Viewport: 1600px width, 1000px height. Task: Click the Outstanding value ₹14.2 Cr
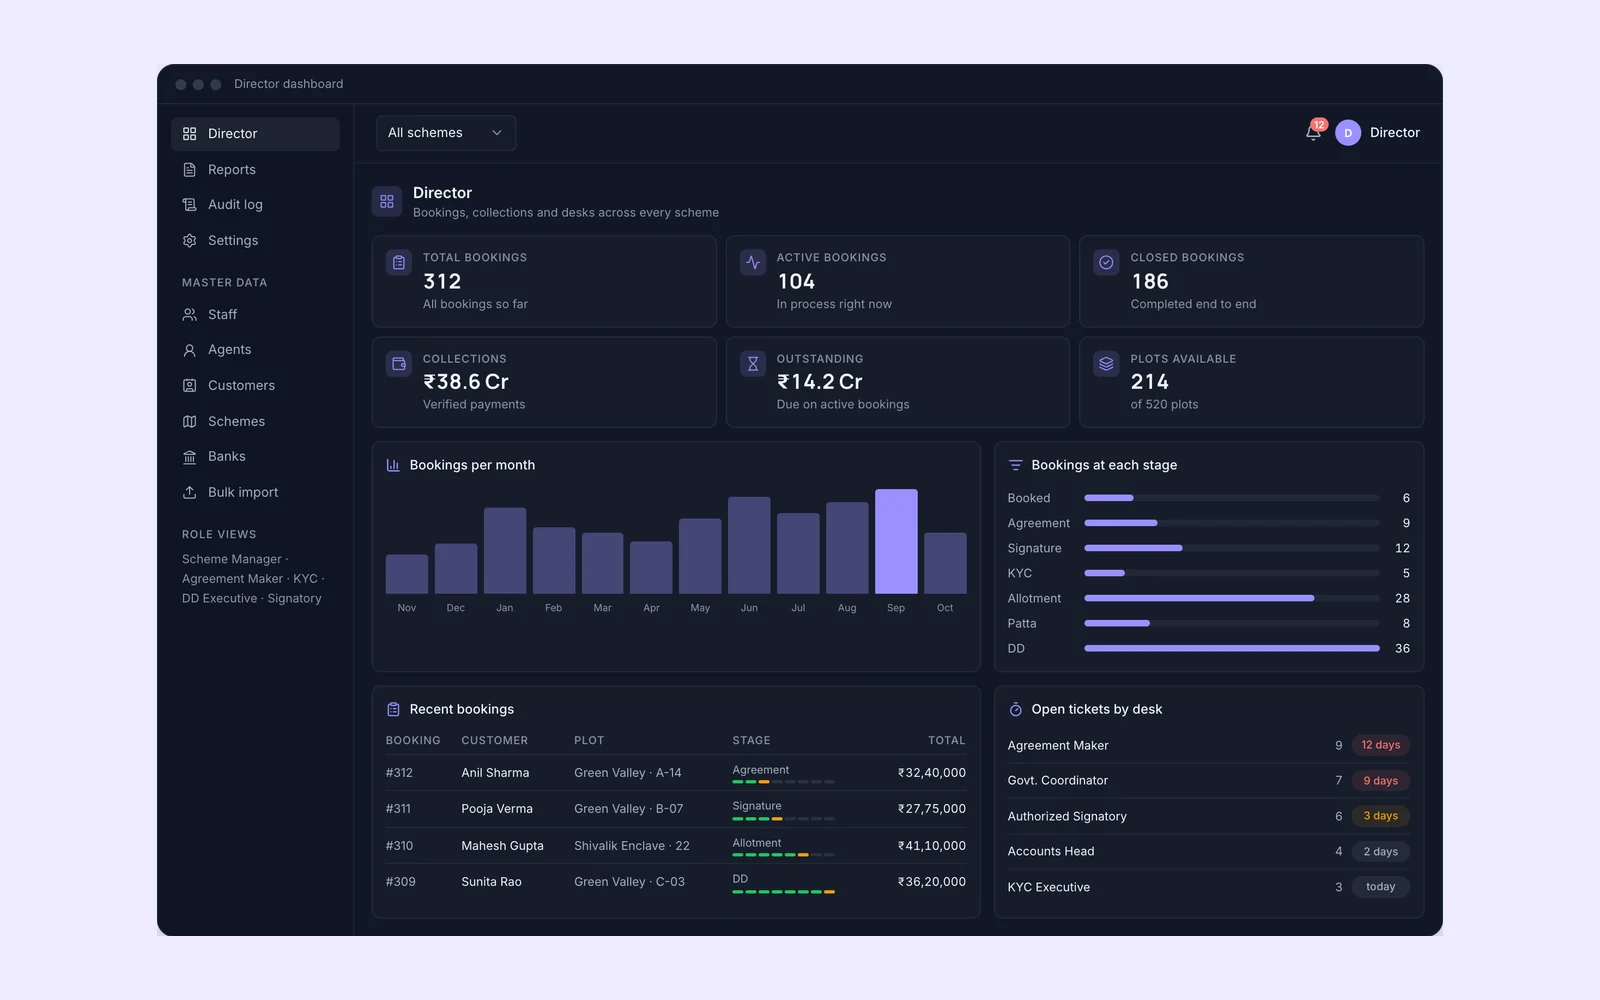(x=820, y=382)
